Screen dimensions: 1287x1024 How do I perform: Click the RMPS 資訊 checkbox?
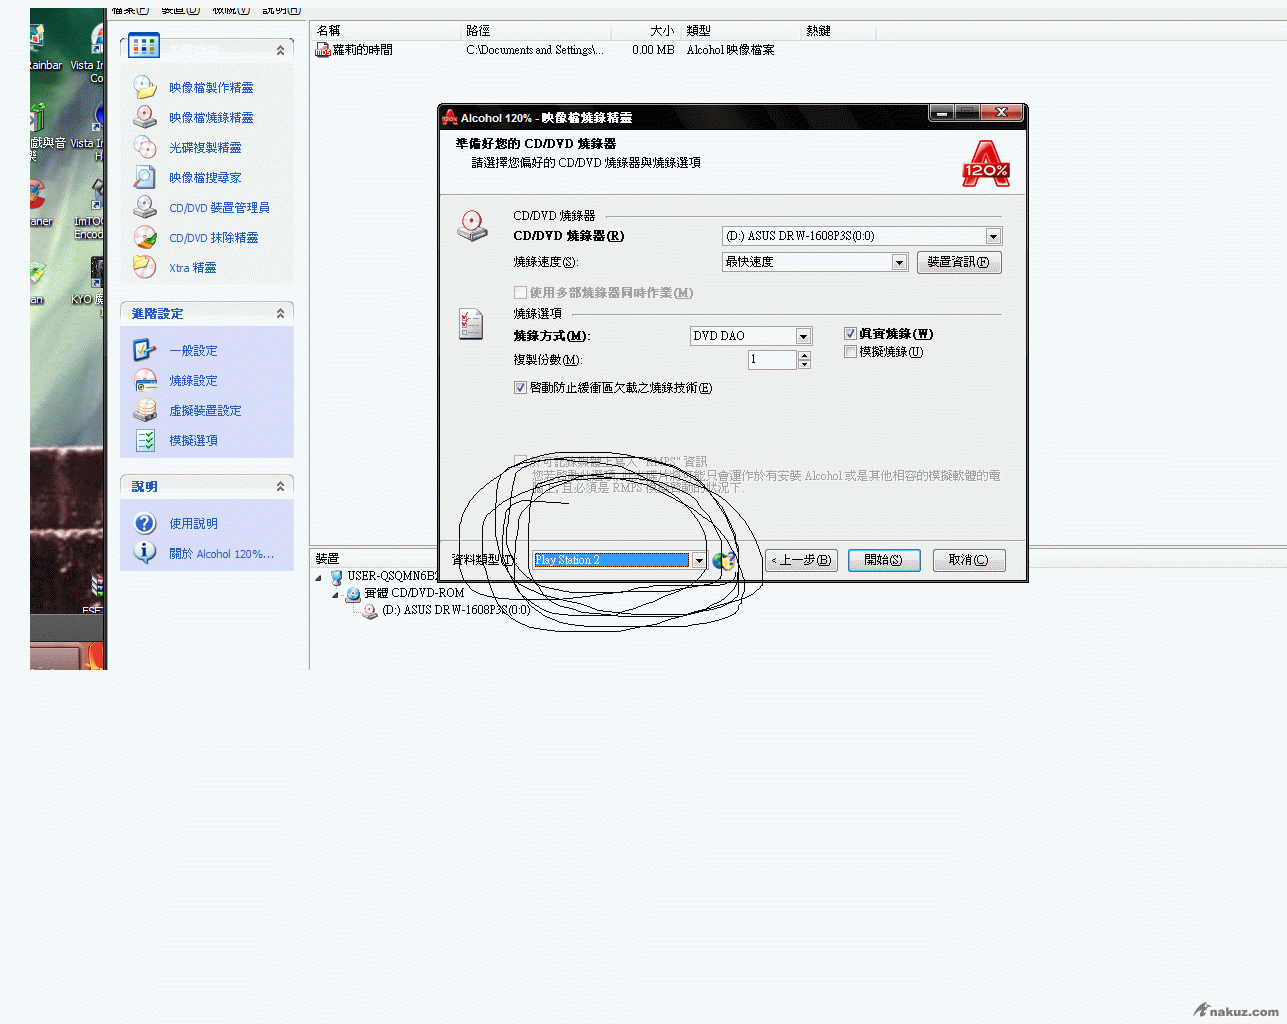click(x=520, y=462)
